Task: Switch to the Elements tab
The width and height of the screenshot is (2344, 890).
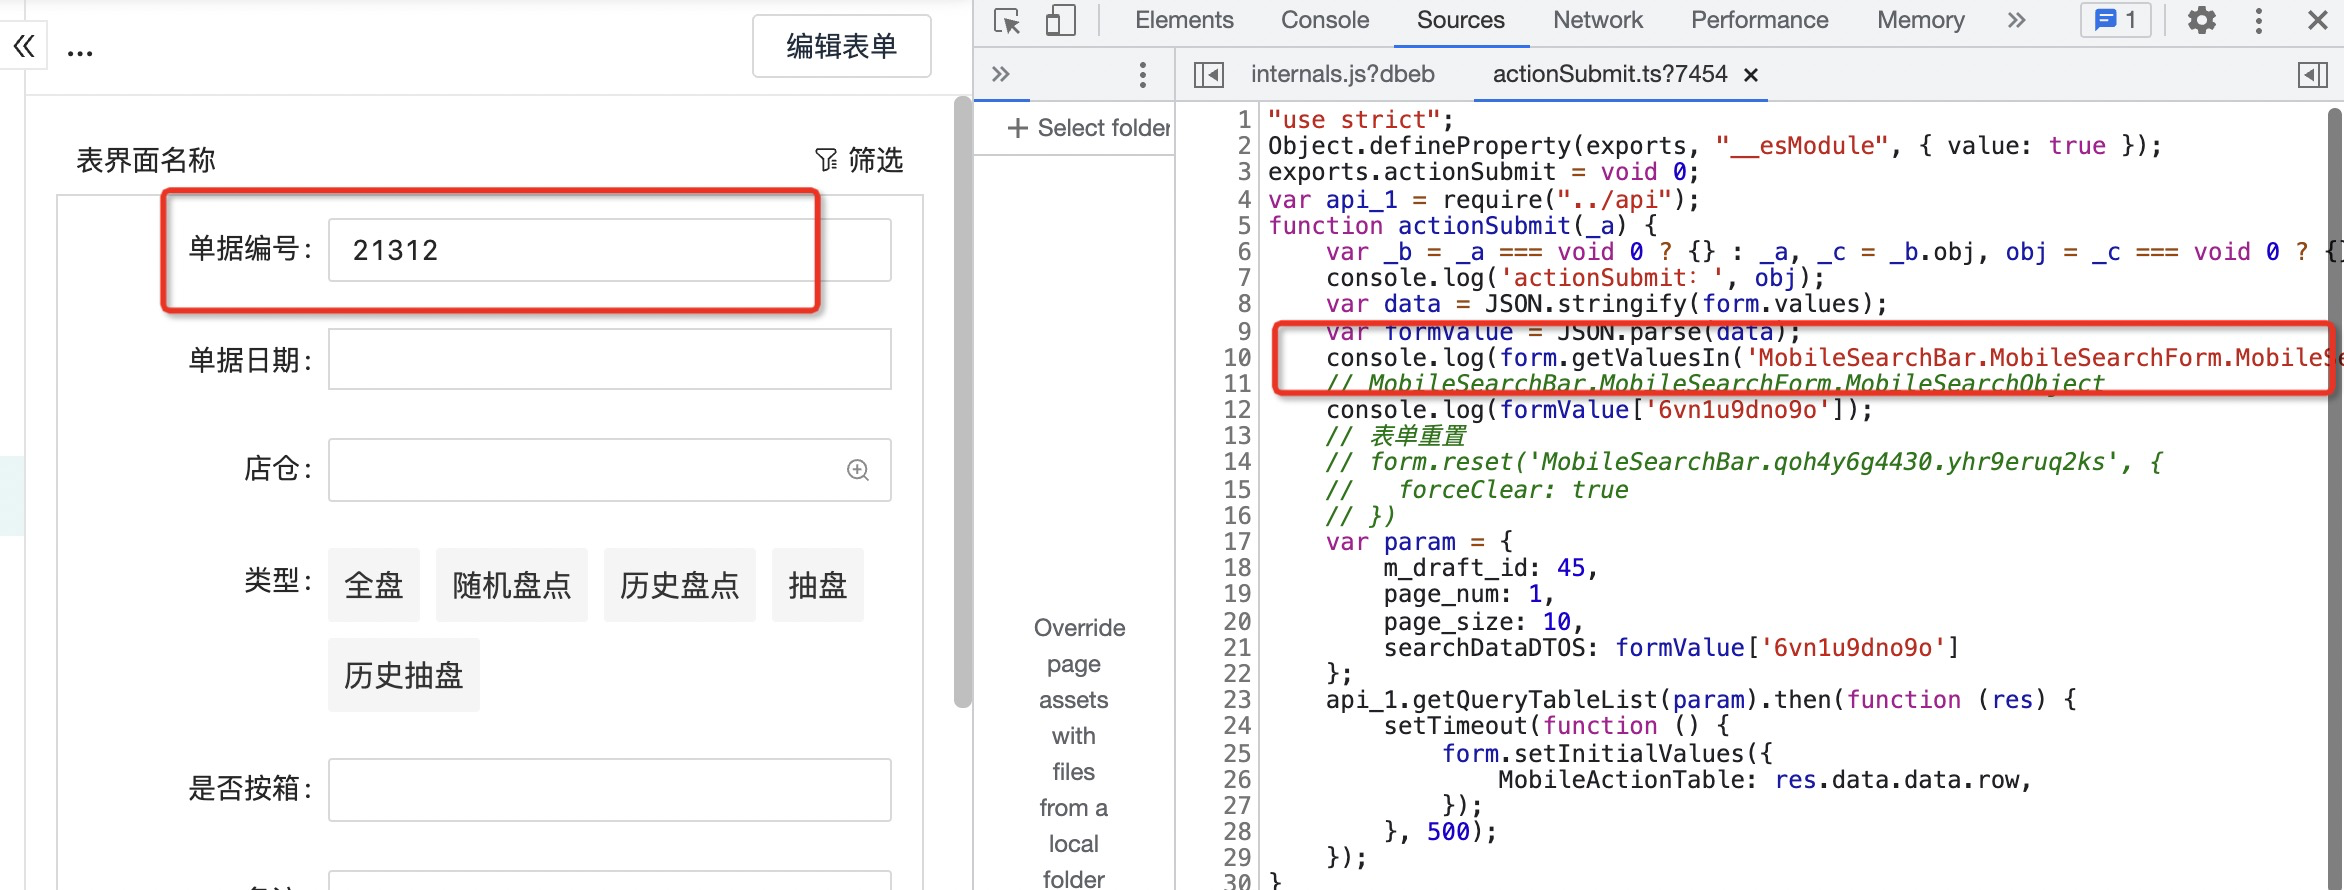Action: click(1184, 20)
